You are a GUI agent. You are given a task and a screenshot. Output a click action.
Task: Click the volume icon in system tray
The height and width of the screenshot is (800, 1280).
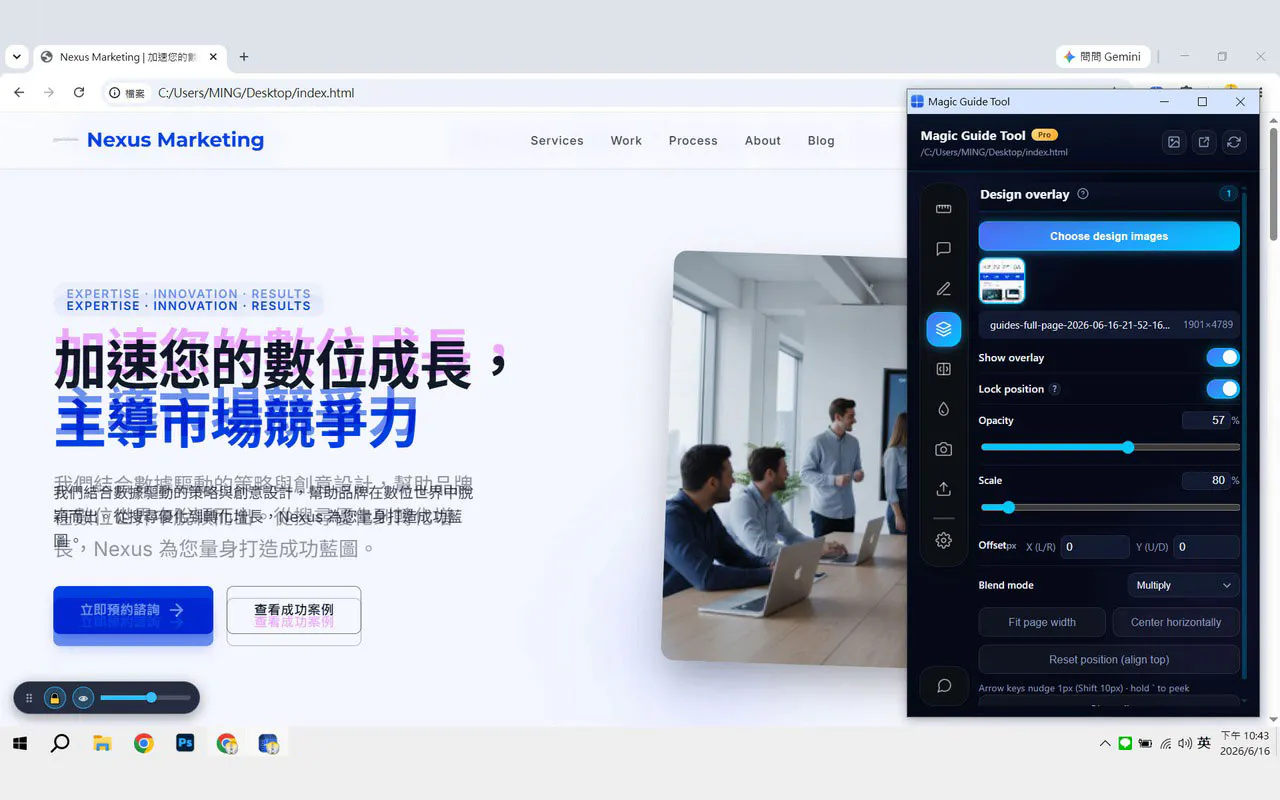1185,743
